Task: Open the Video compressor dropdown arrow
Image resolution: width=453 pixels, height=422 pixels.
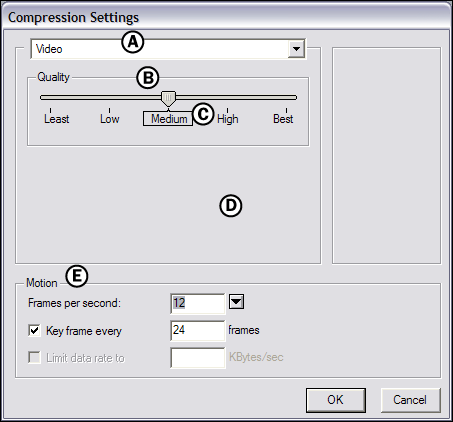Action: (296, 49)
